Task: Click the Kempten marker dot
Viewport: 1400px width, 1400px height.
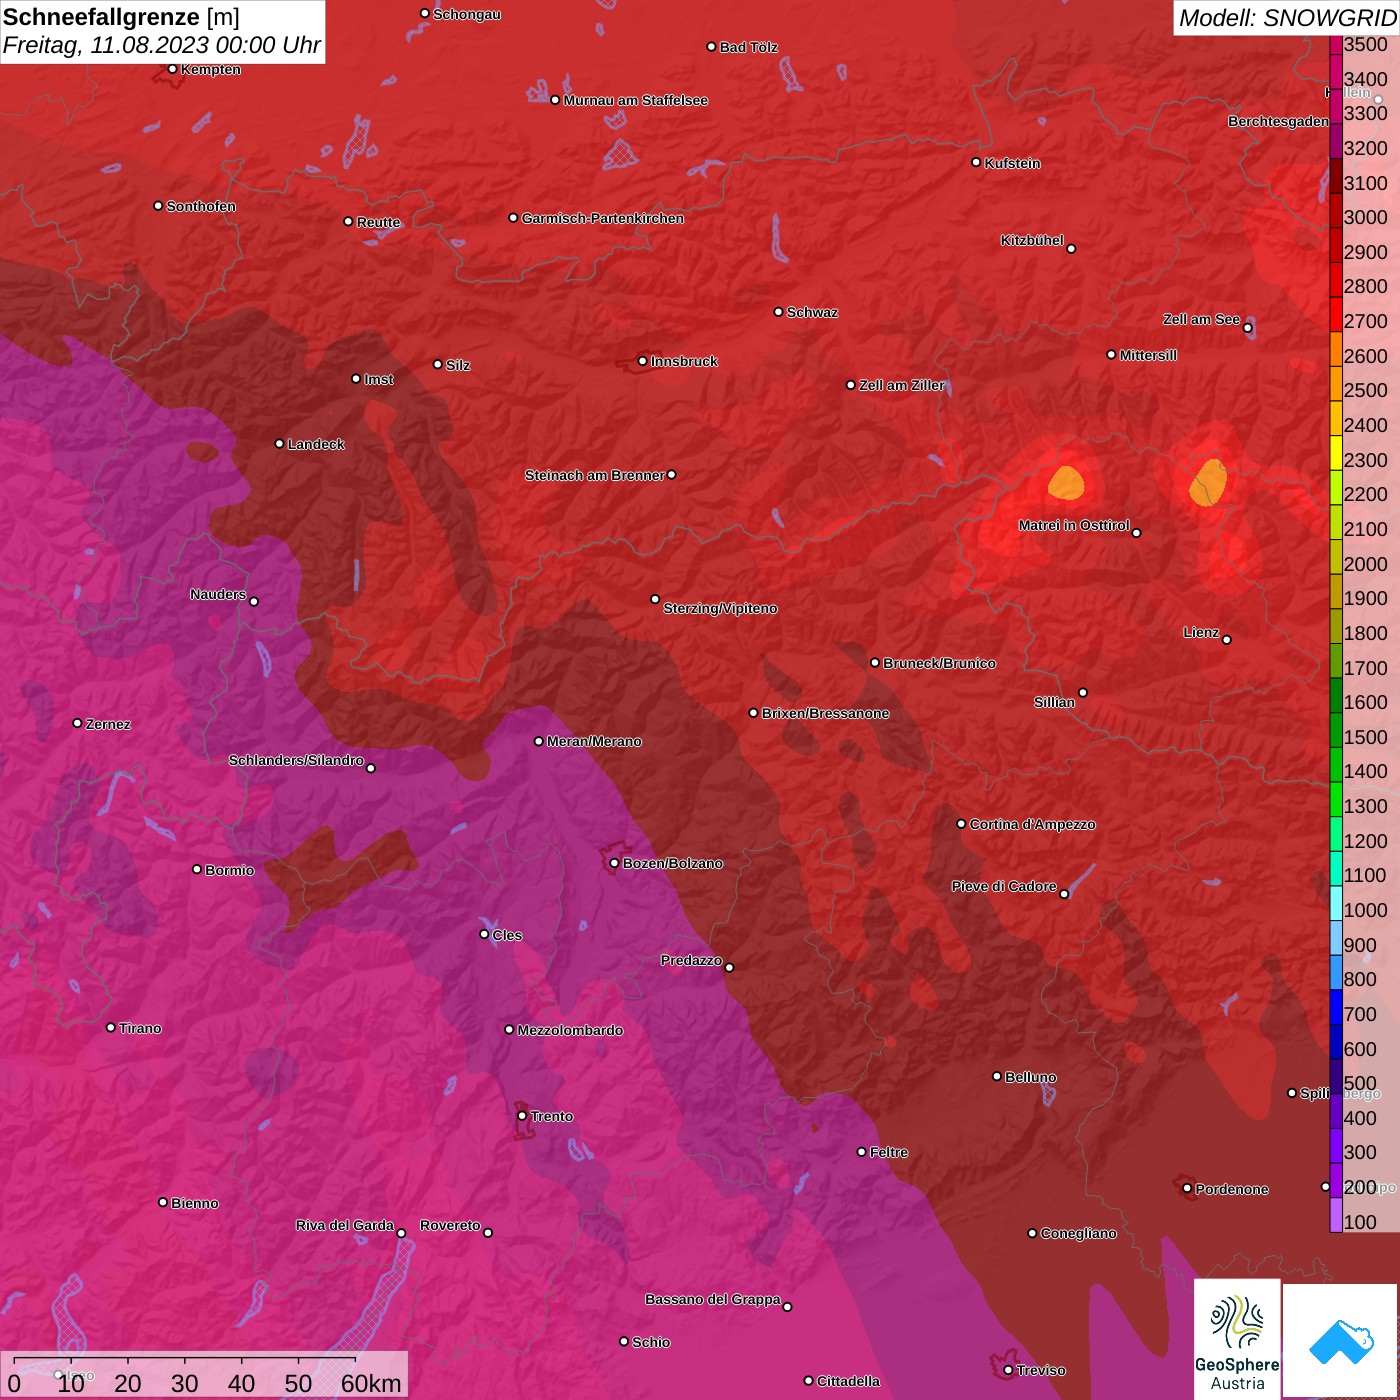Action: (x=172, y=69)
